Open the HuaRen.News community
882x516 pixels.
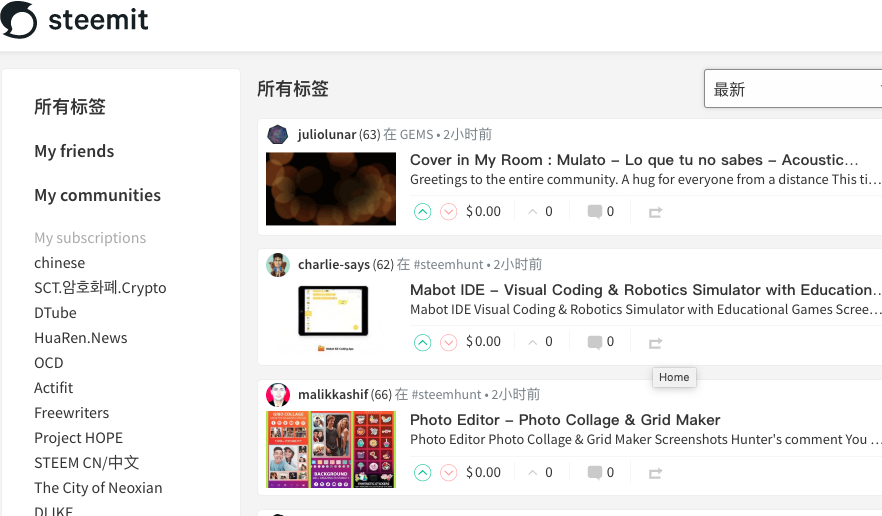80,338
